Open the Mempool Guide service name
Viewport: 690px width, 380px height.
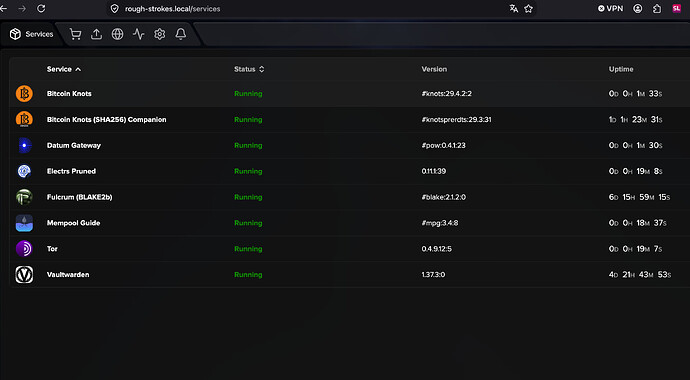pyautogui.click(x=73, y=223)
